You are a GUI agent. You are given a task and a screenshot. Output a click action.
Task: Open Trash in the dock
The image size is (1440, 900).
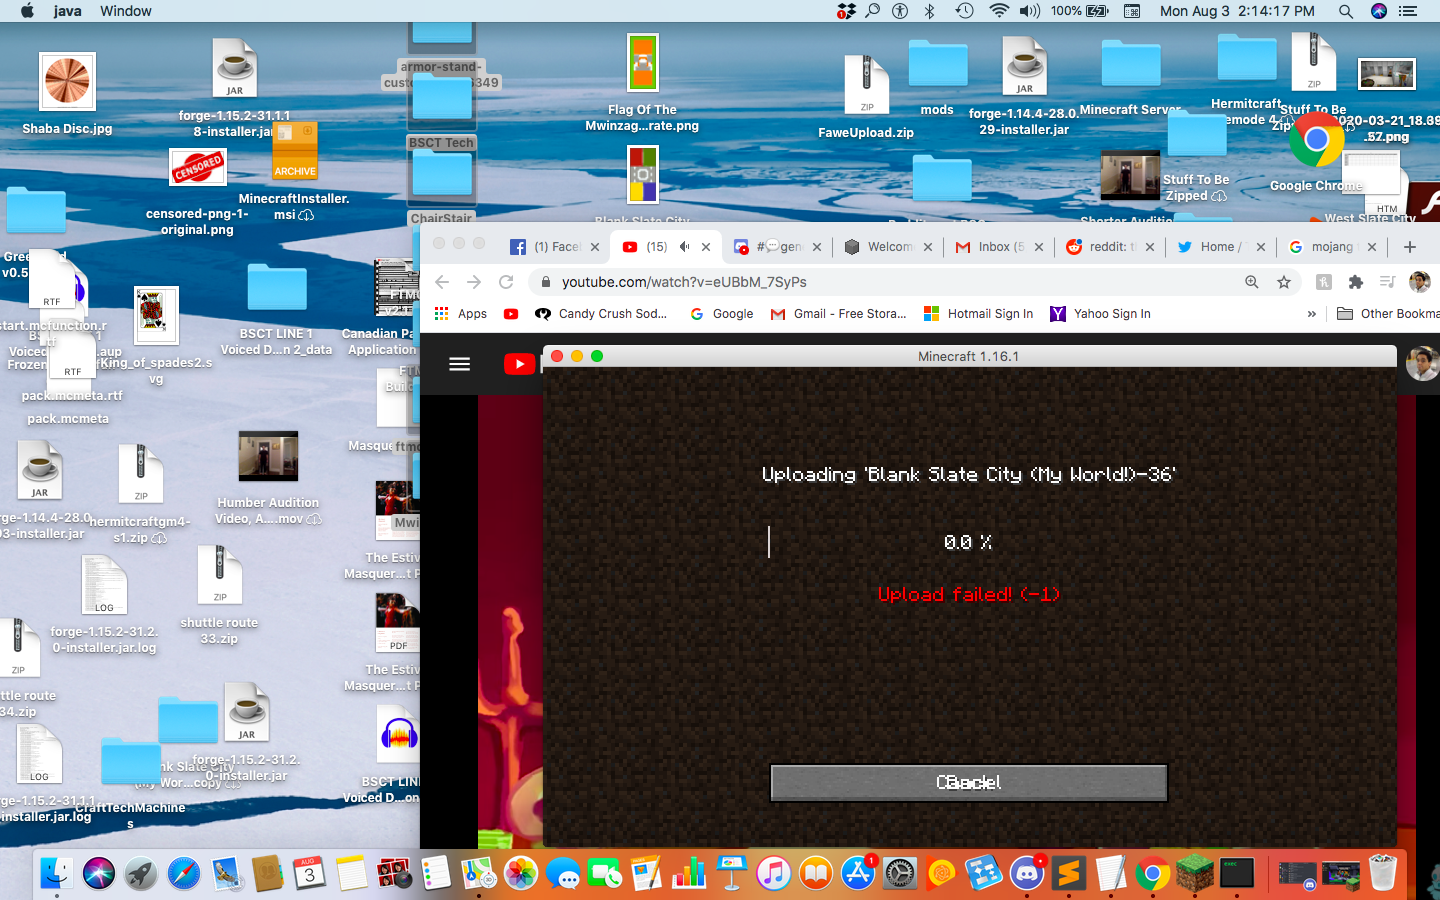[x=1383, y=873]
